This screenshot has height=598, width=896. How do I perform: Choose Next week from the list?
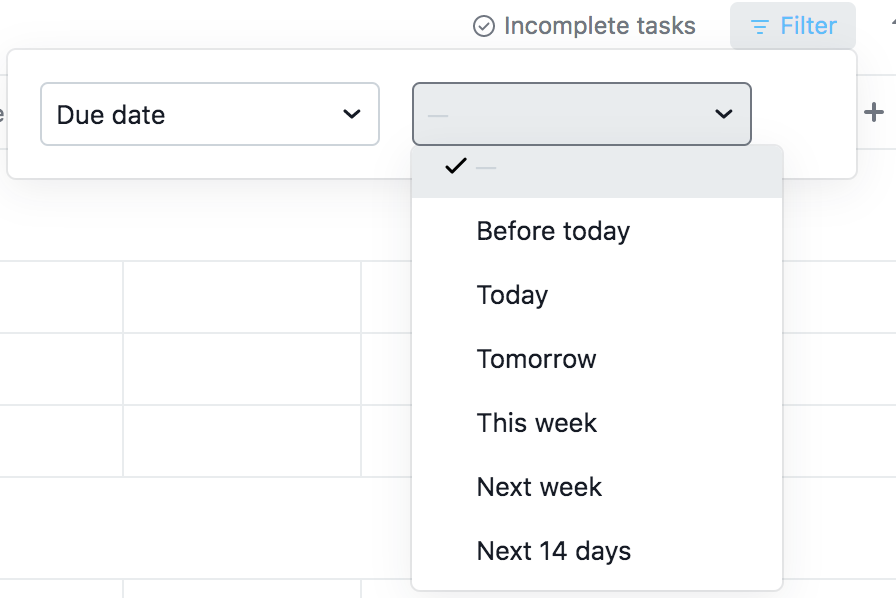tap(539, 487)
